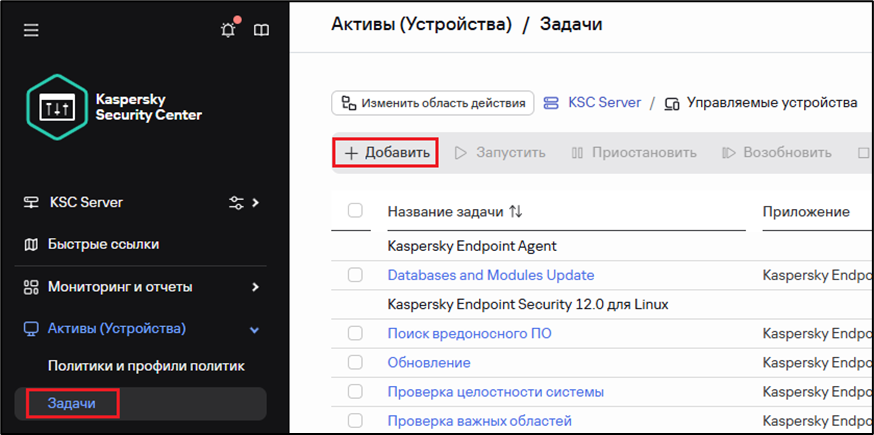This screenshot has height=435, width=874.
Task: Check the Databases and Modules Update checkbox
Action: tap(355, 274)
